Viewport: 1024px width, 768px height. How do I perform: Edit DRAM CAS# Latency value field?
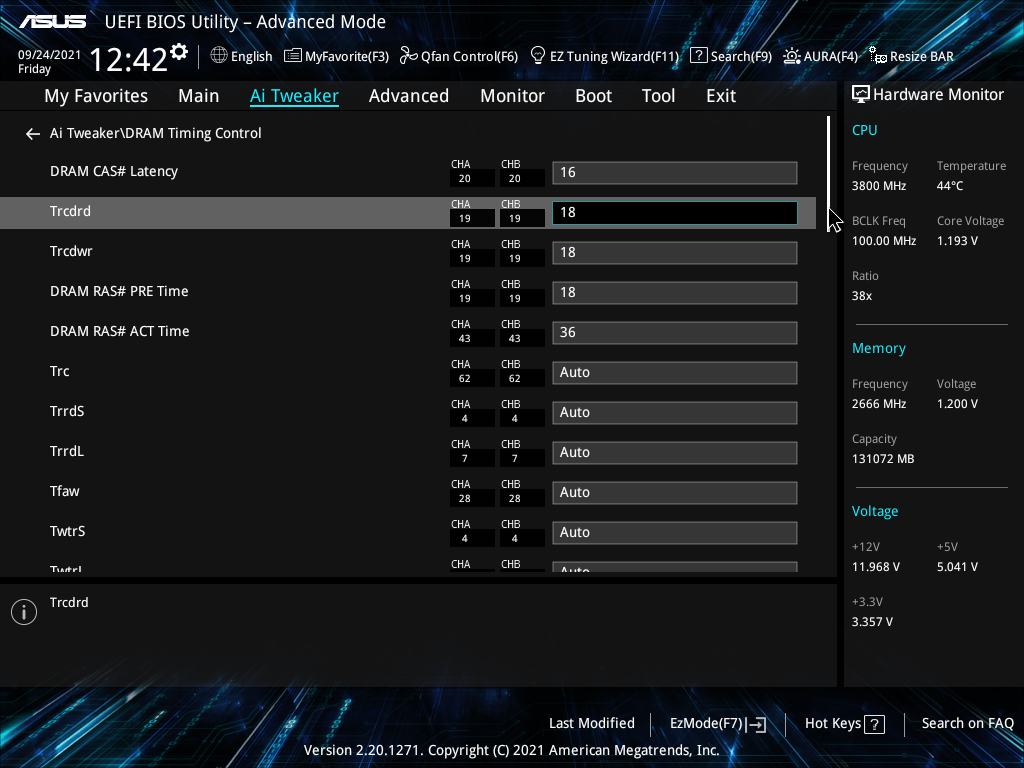pyautogui.click(x=675, y=172)
